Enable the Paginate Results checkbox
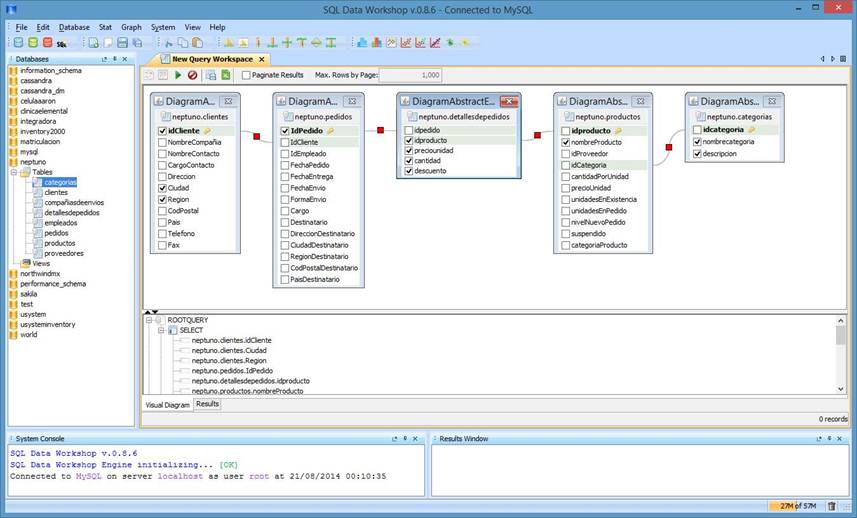Viewport: 857px width, 518px height. click(x=246, y=75)
